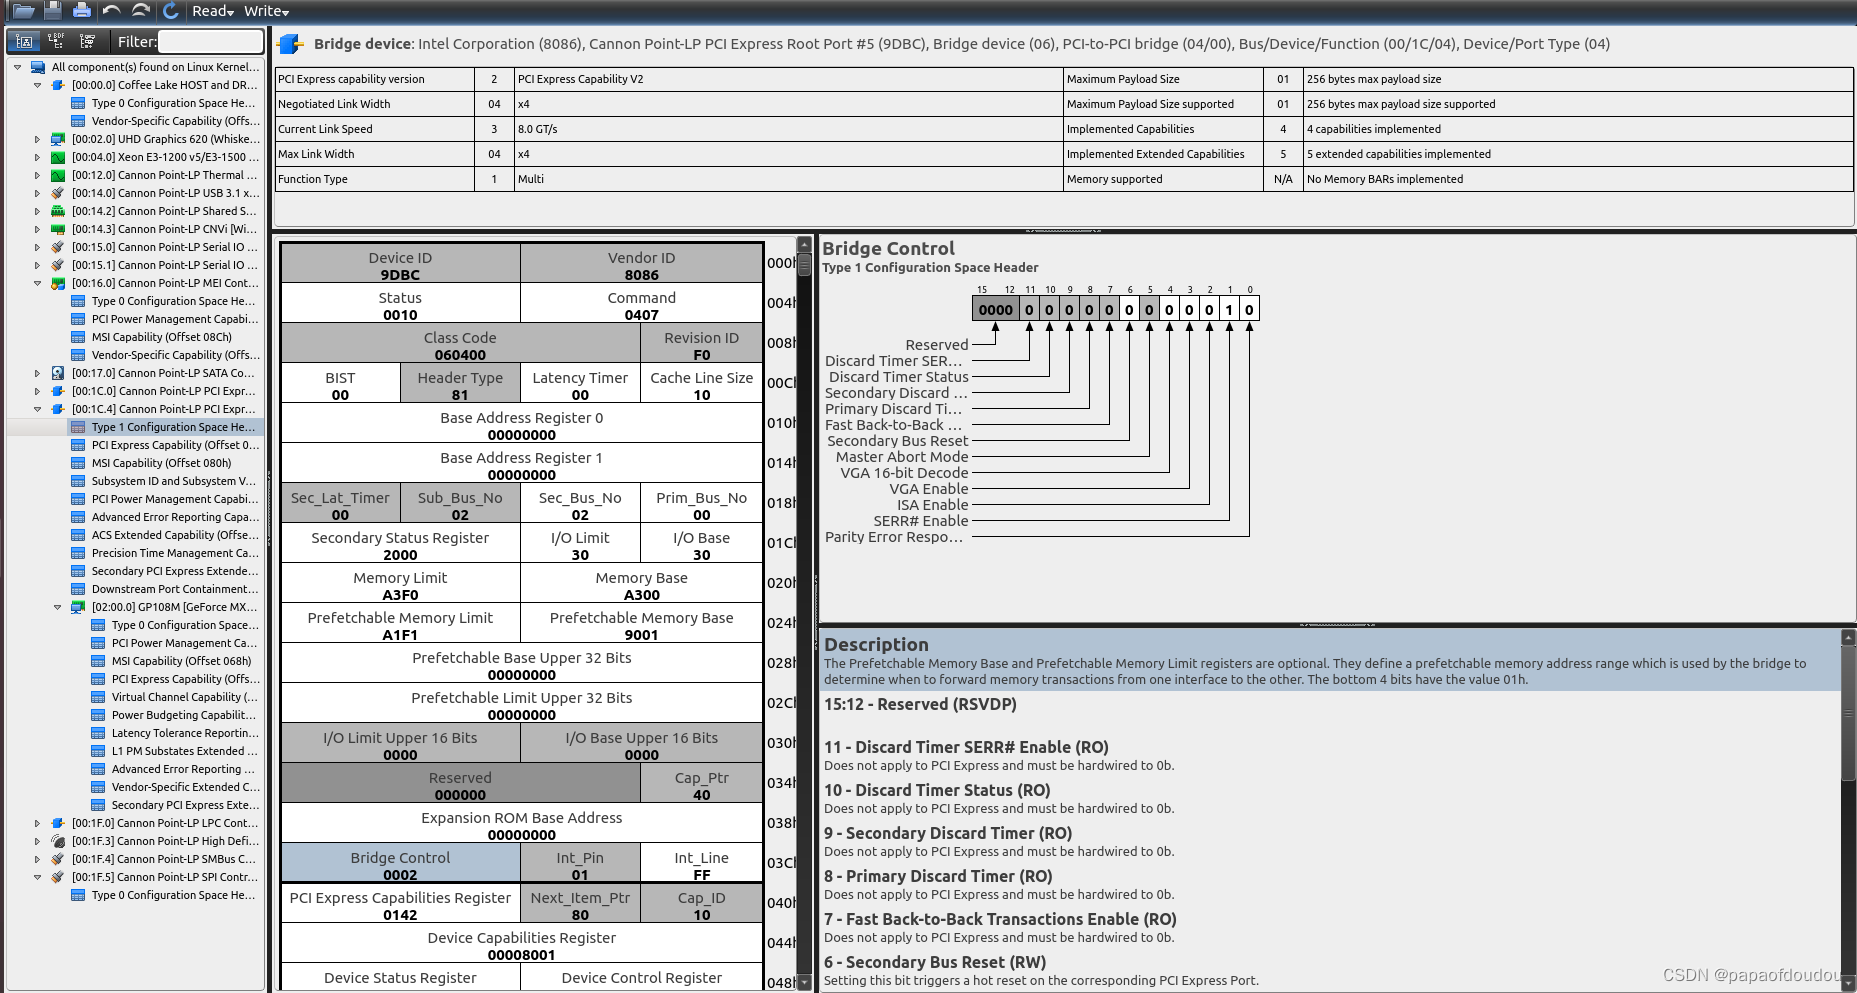Click the disk drive icon of [00:17.0] SATA

click(x=58, y=373)
